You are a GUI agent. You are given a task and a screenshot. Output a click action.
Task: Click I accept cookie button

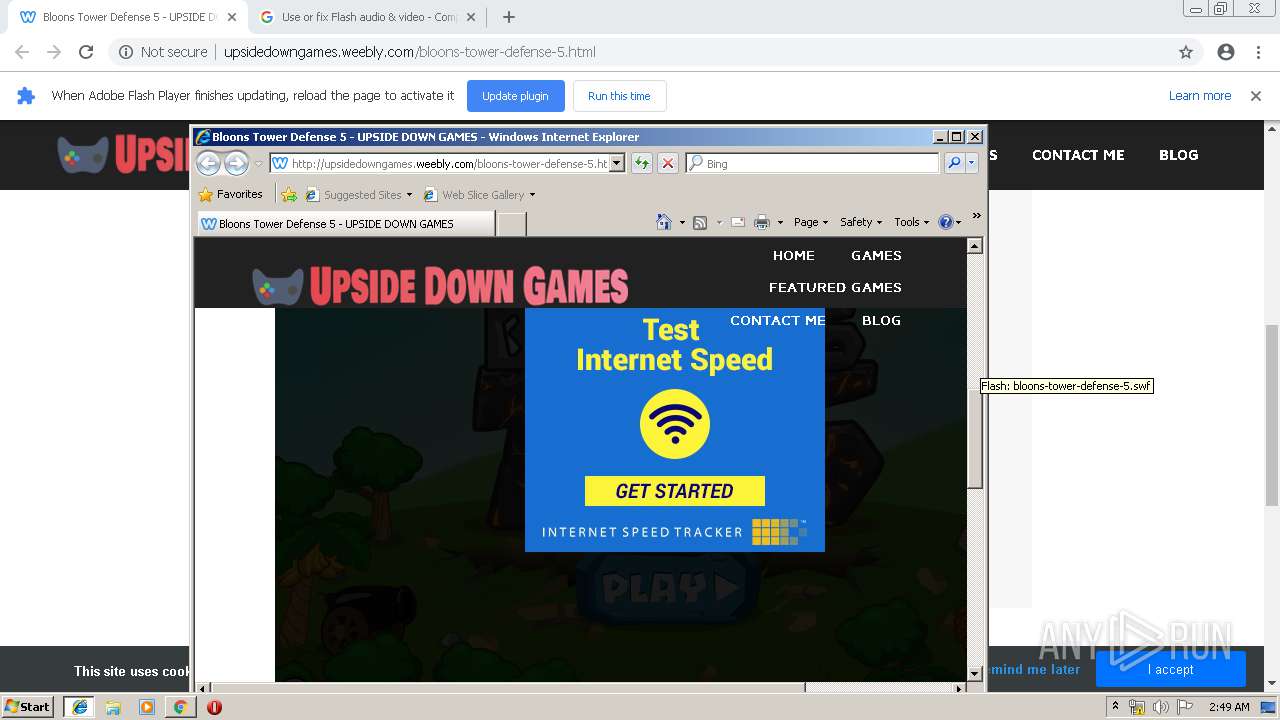pyautogui.click(x=1170, y=669)
